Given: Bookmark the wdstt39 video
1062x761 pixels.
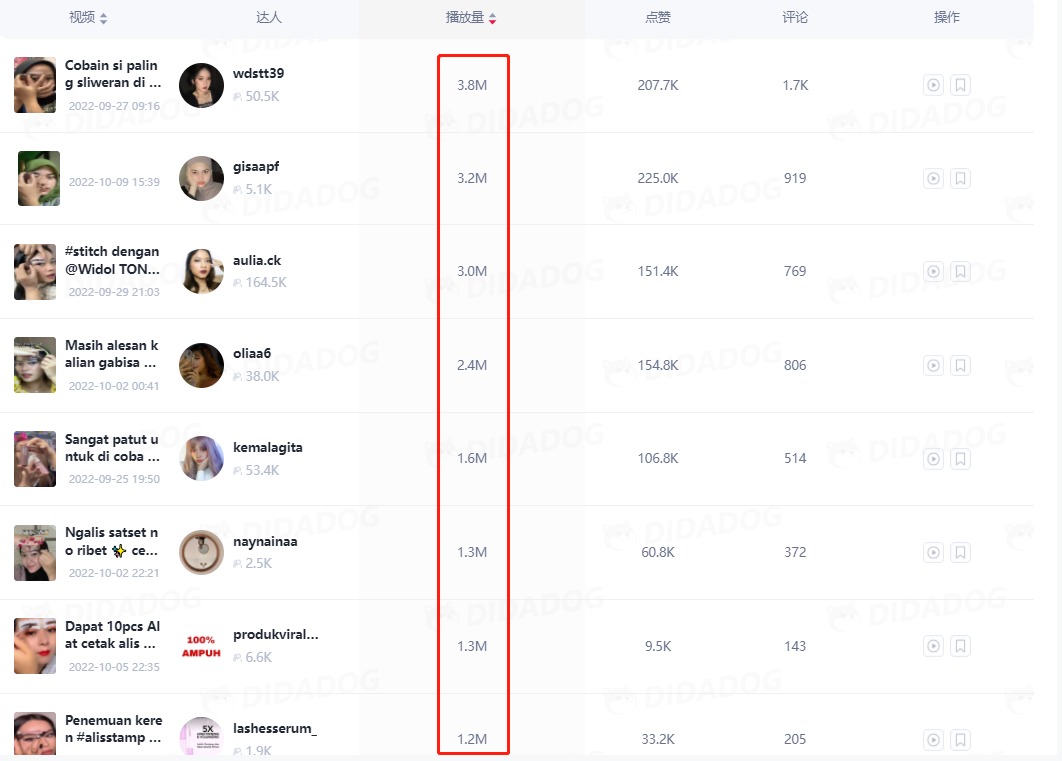Looking at the screenshot, I should point(960,86).
